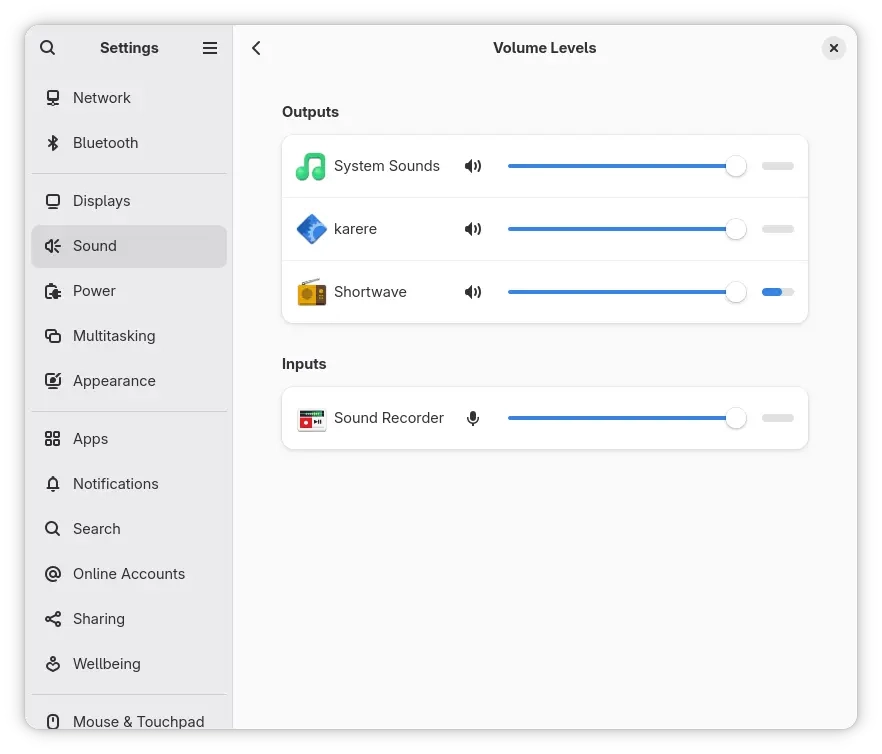Mute Shortwave using its speaker icon
882x754 pixels.
click(x=473, y=292)
